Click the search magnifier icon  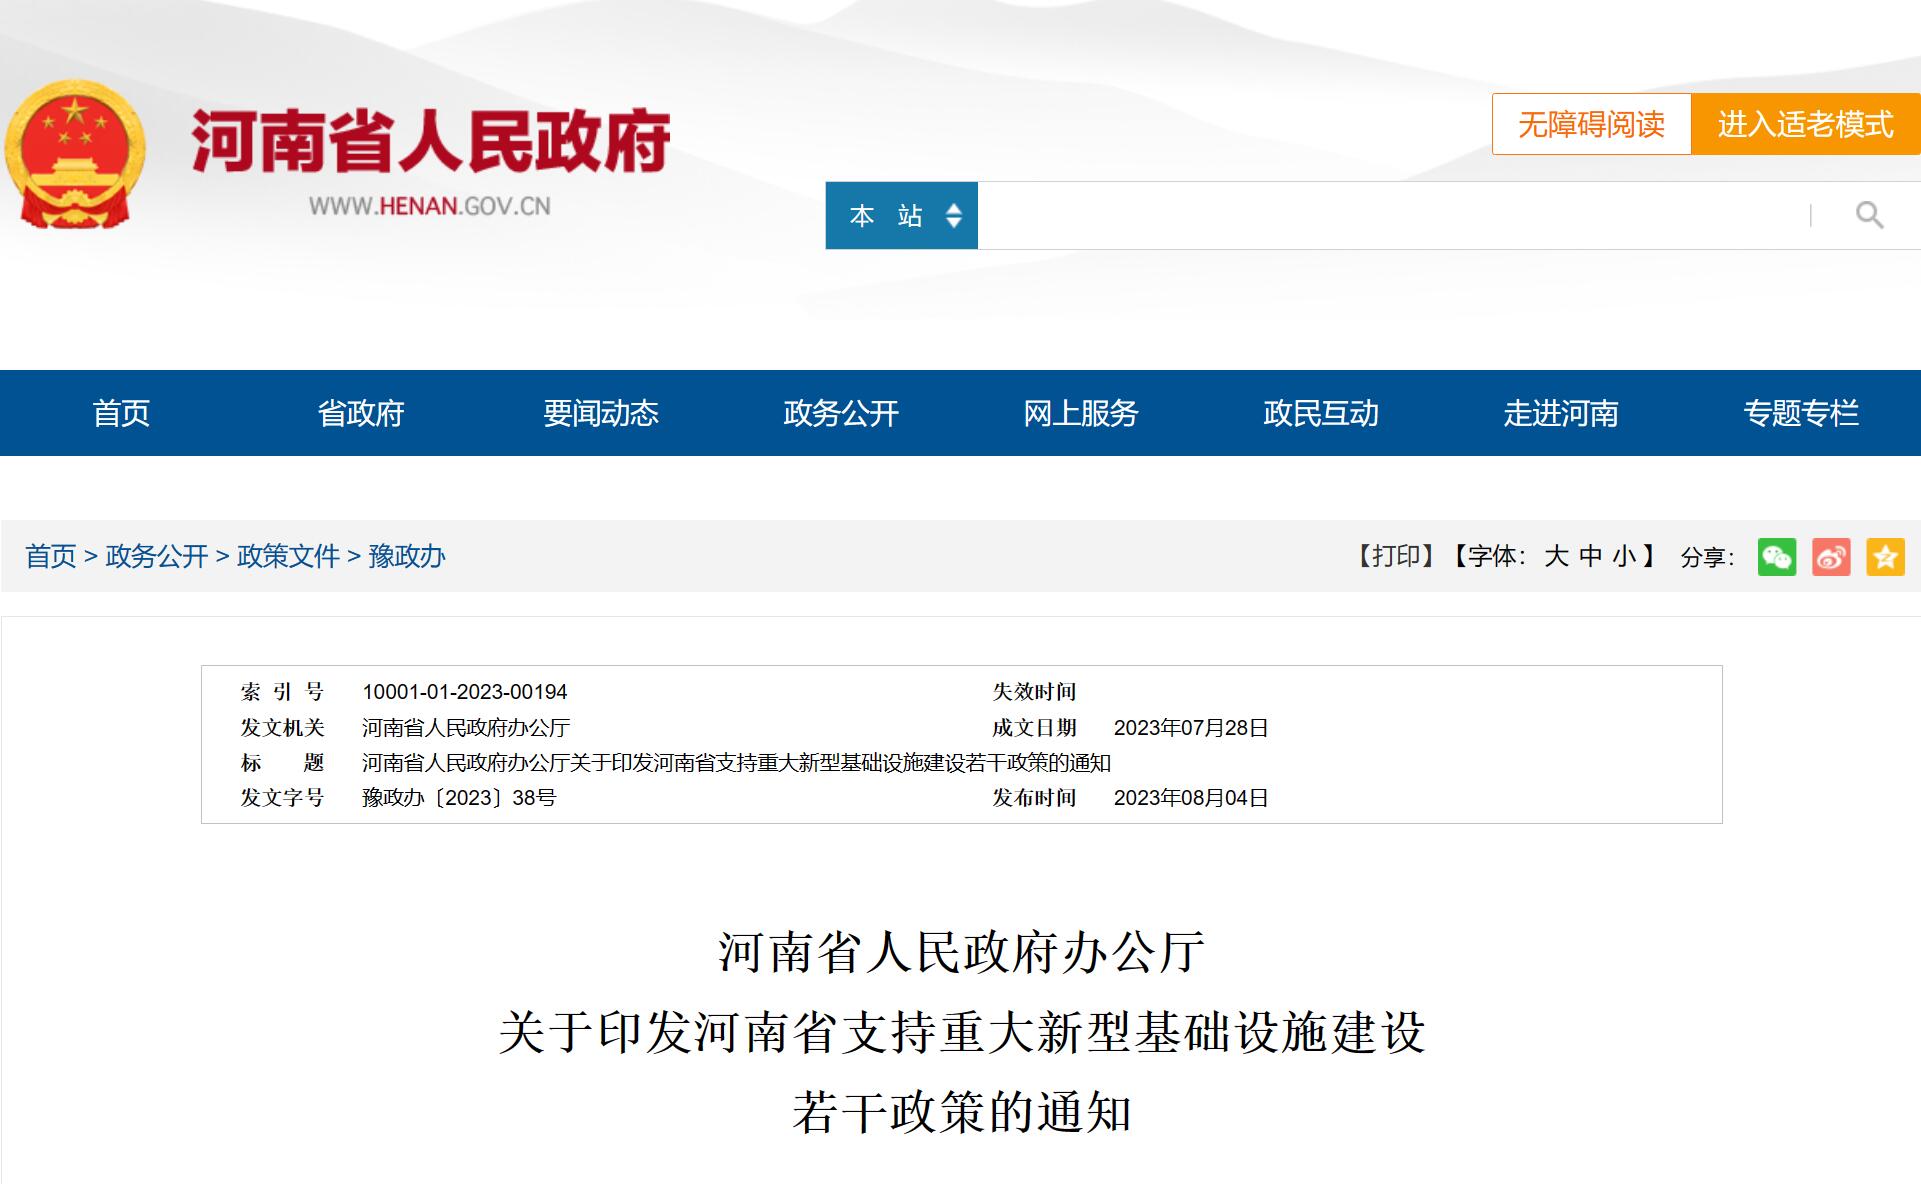1869,215
